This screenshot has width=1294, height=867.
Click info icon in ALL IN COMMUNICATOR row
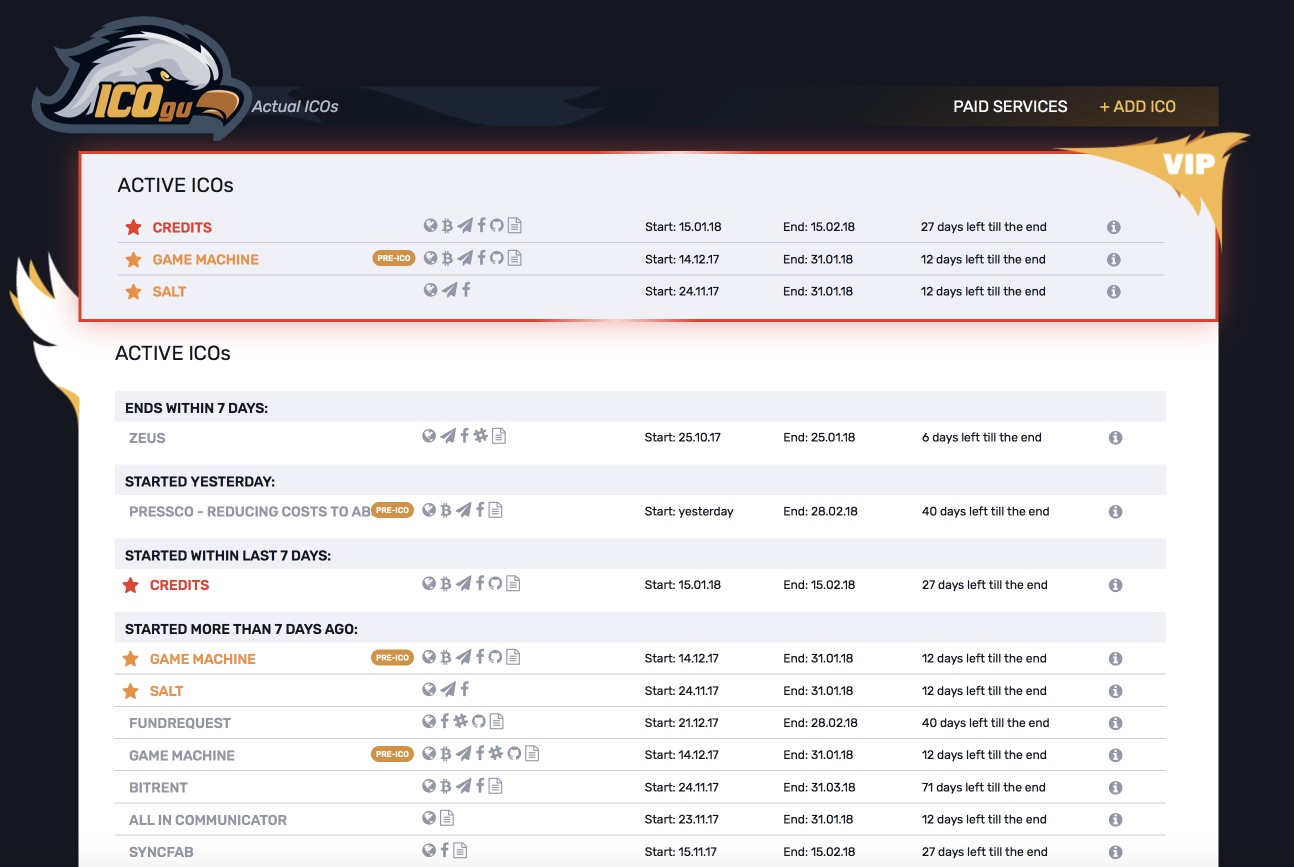(1115, 819)
